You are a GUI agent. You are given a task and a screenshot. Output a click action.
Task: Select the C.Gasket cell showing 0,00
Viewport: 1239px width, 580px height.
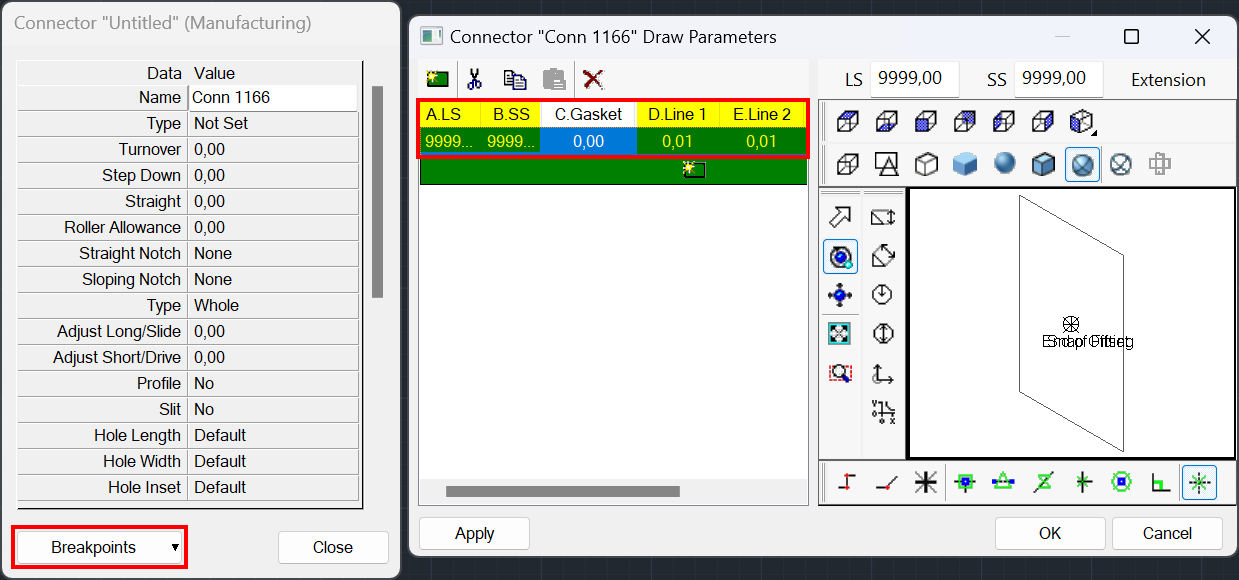pyautogui.click(x=589, y=141)
